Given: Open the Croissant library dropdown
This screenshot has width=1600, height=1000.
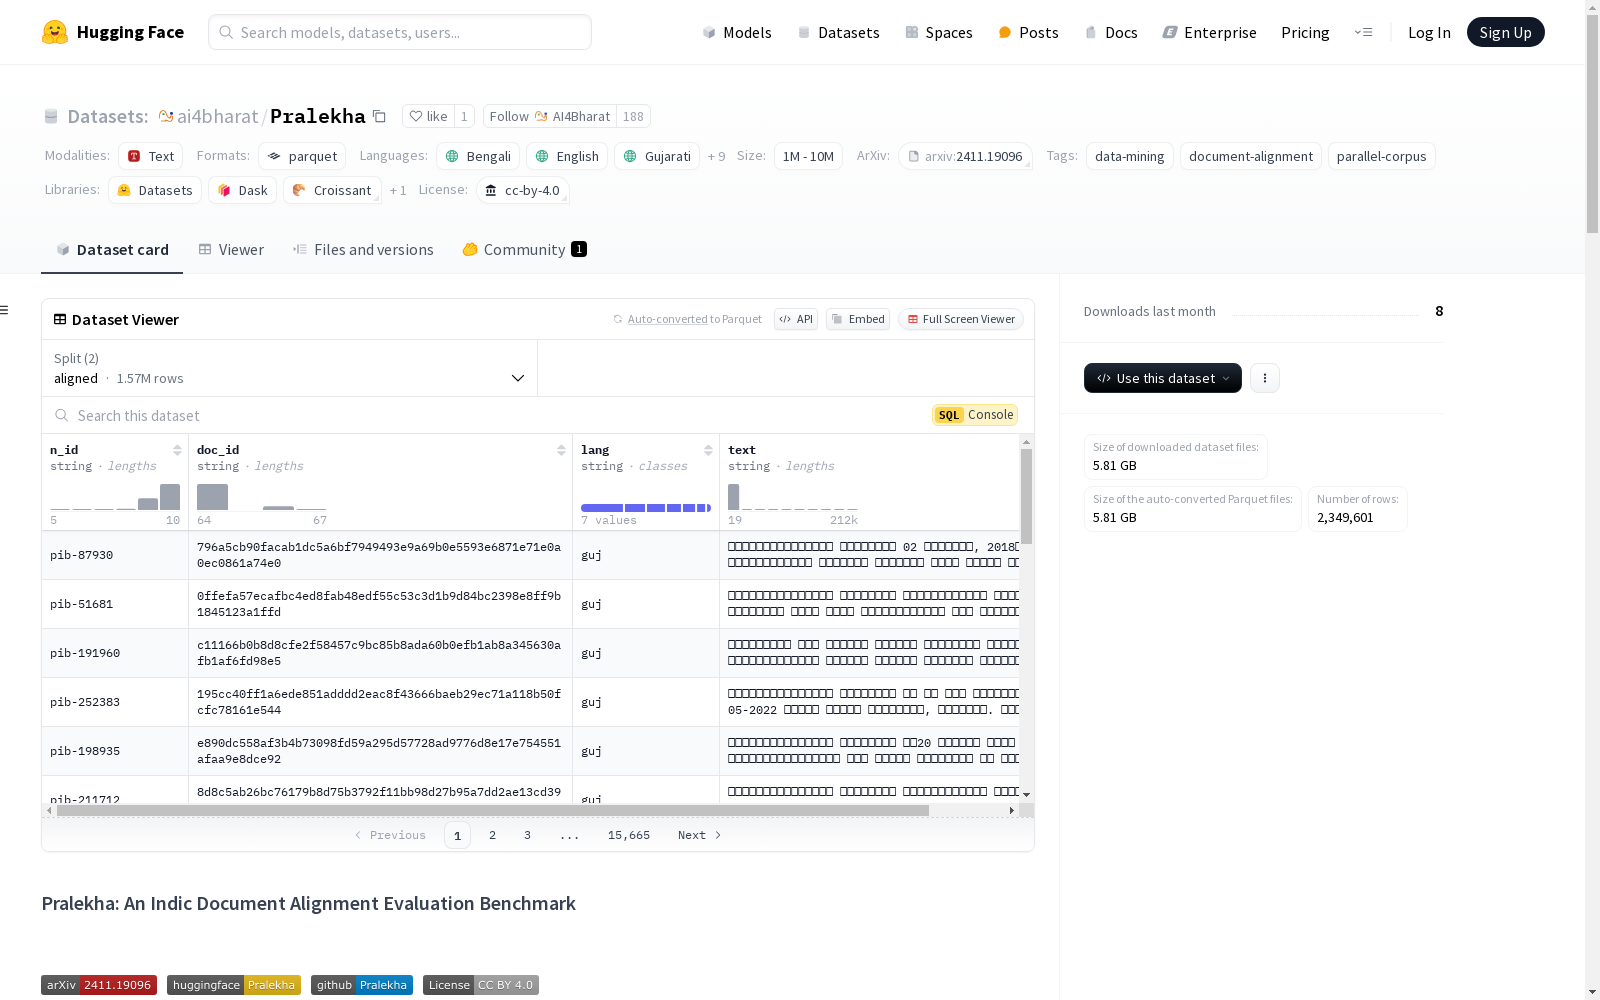Looking at the screenshot, I should [332, 190].
